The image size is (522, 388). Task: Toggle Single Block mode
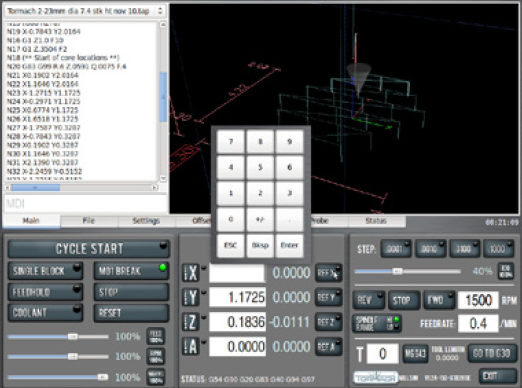45,271
